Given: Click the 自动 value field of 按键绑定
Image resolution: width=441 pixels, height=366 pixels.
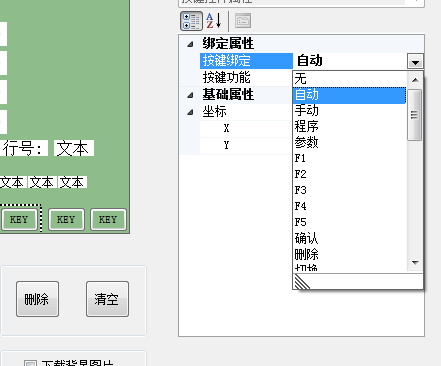Looking at the screenshot, I should click(350, 61).
